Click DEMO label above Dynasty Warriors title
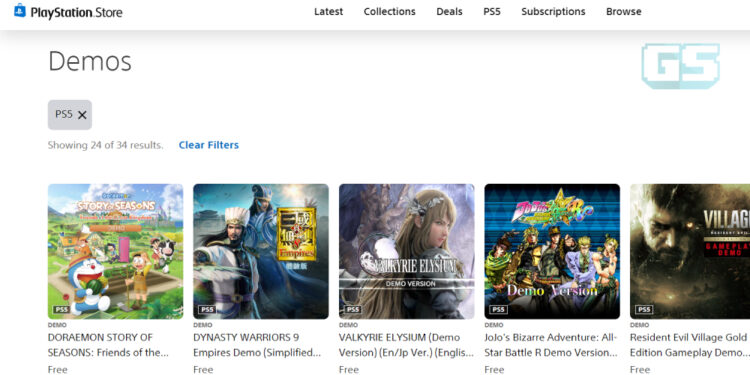 pyautogui.click(x=203, y=325)
